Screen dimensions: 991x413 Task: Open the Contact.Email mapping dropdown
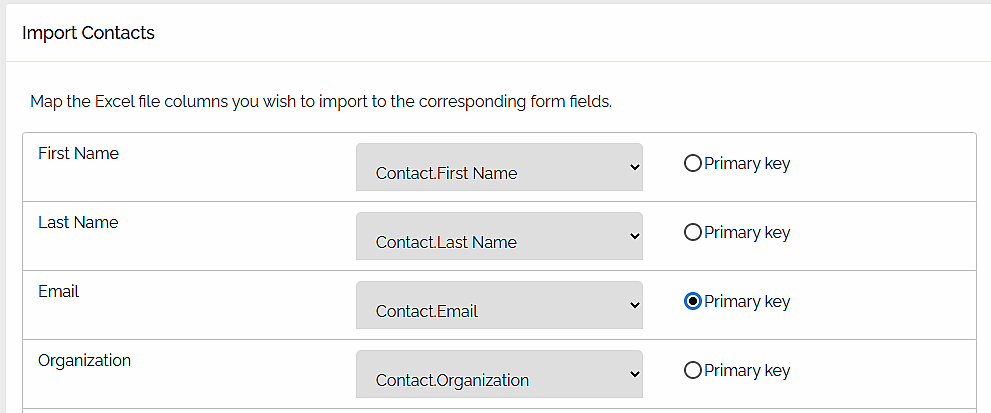(498, 305)
